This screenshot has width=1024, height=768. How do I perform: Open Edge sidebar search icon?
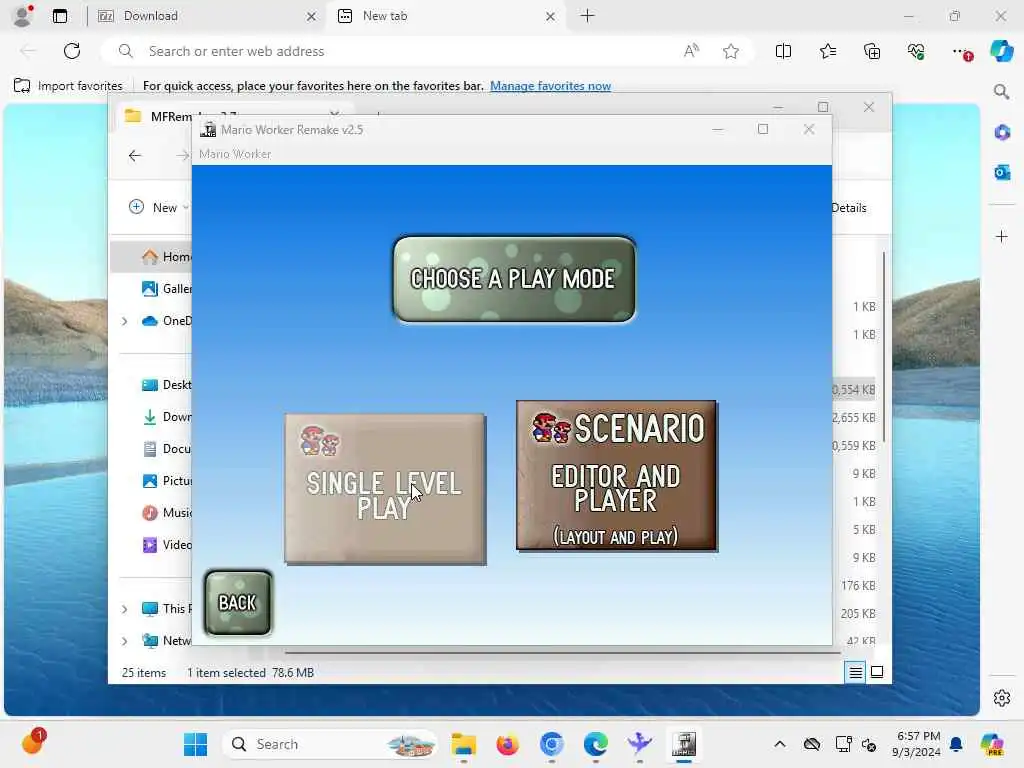click(x=1001, y=92)
